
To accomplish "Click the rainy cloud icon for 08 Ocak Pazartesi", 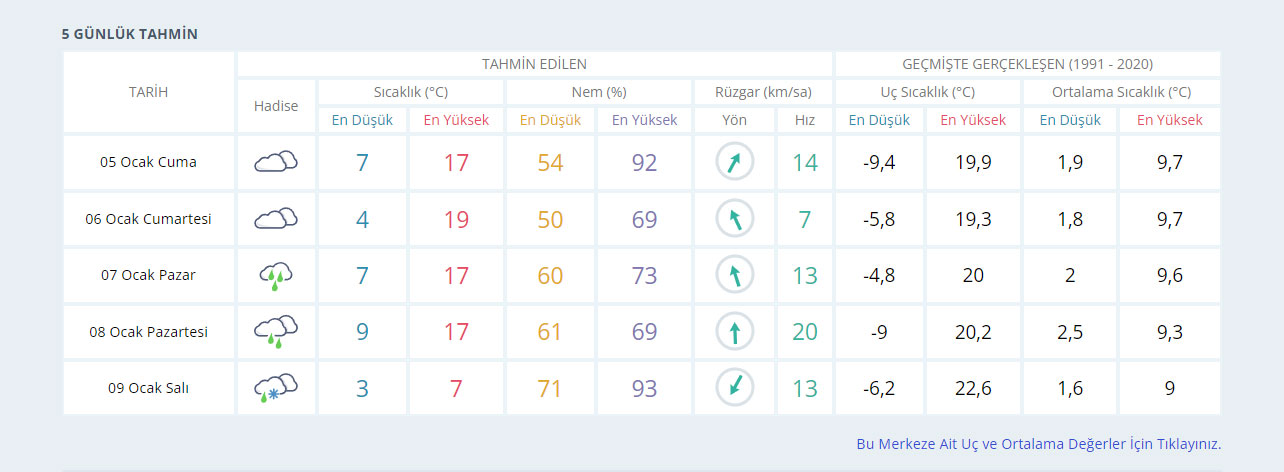I will pyautogui.click(x=276, y=331).
